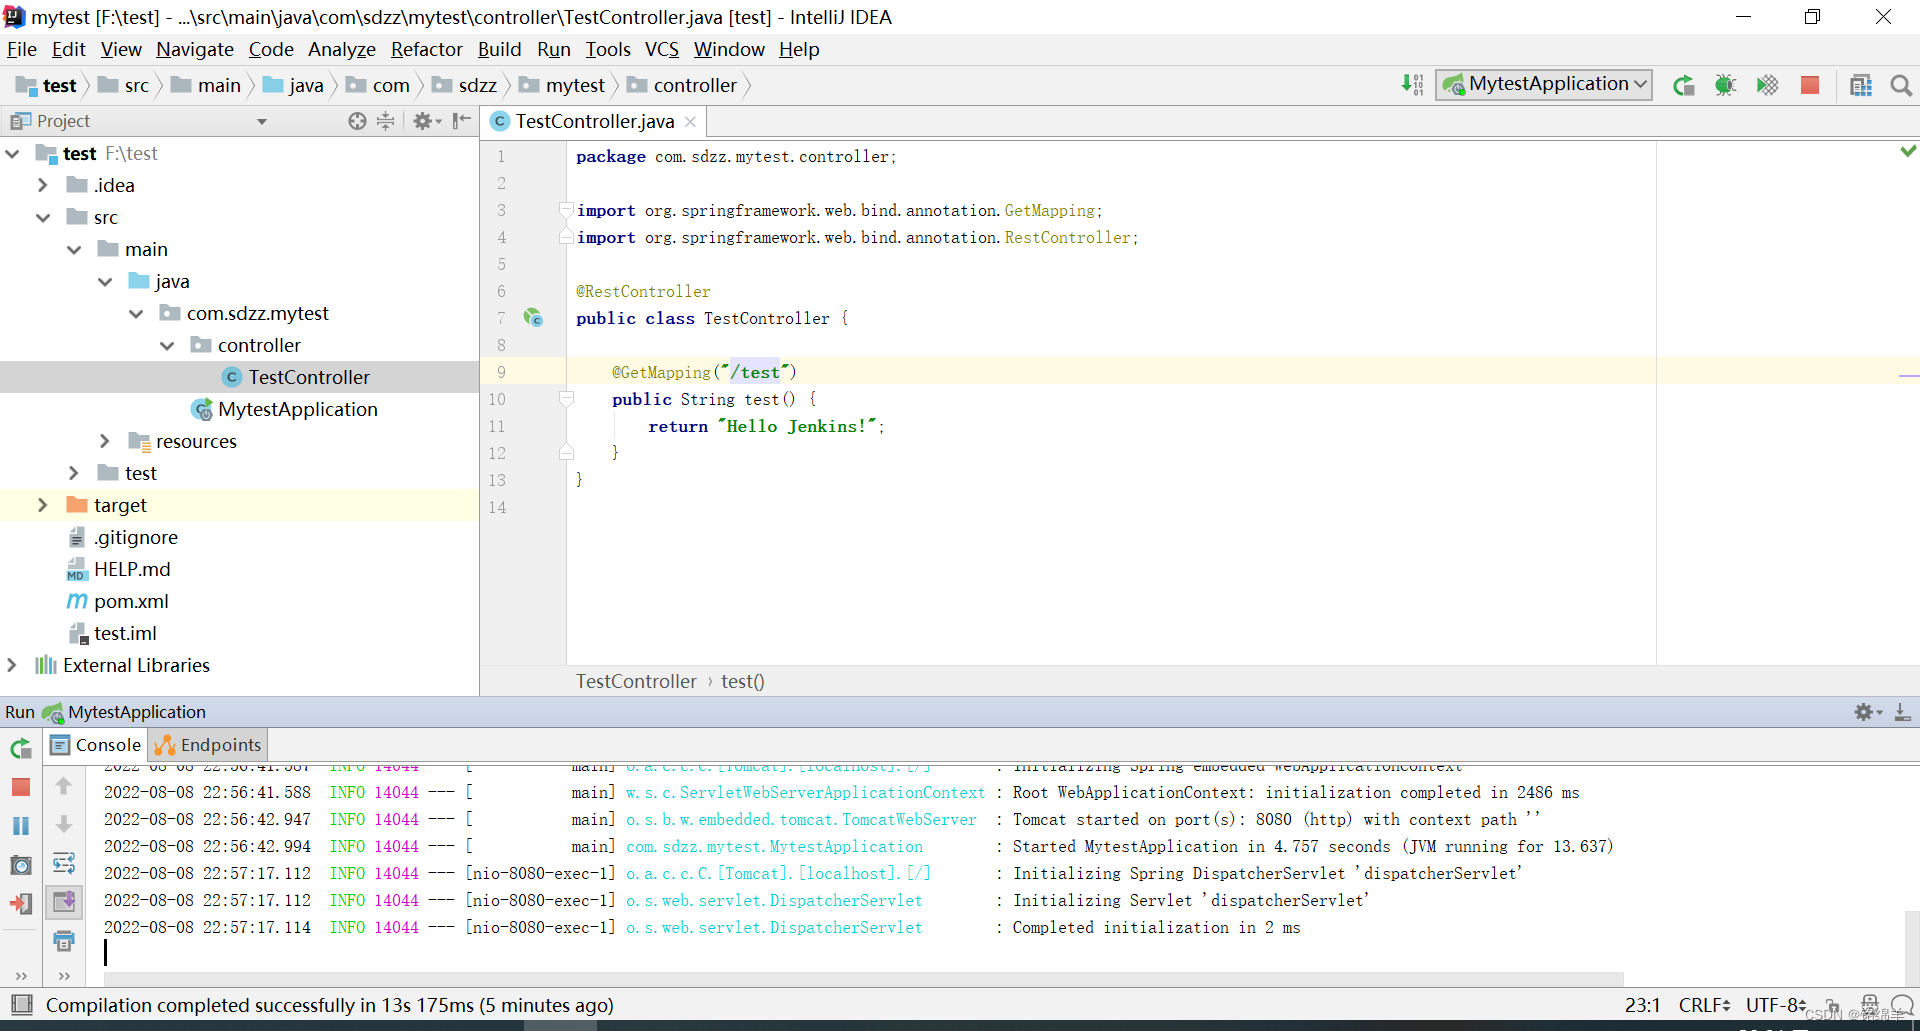
Task: Close the TestController.java editor tab
Action: coord(690,121)
